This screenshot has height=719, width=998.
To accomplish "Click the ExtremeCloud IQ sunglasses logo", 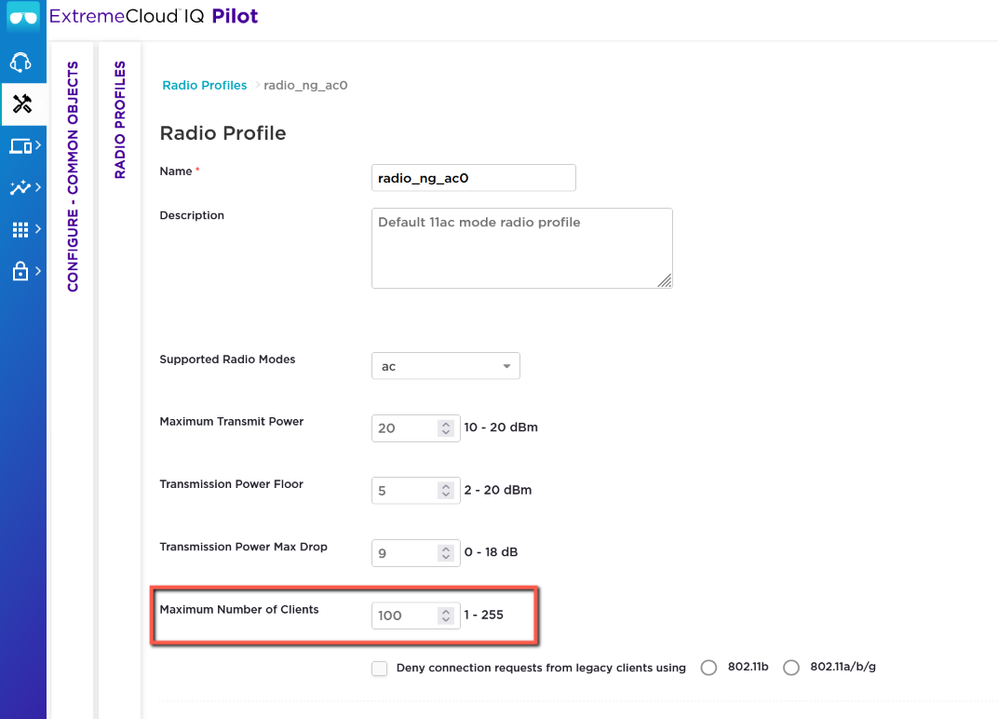I will (x=23, y=18).
